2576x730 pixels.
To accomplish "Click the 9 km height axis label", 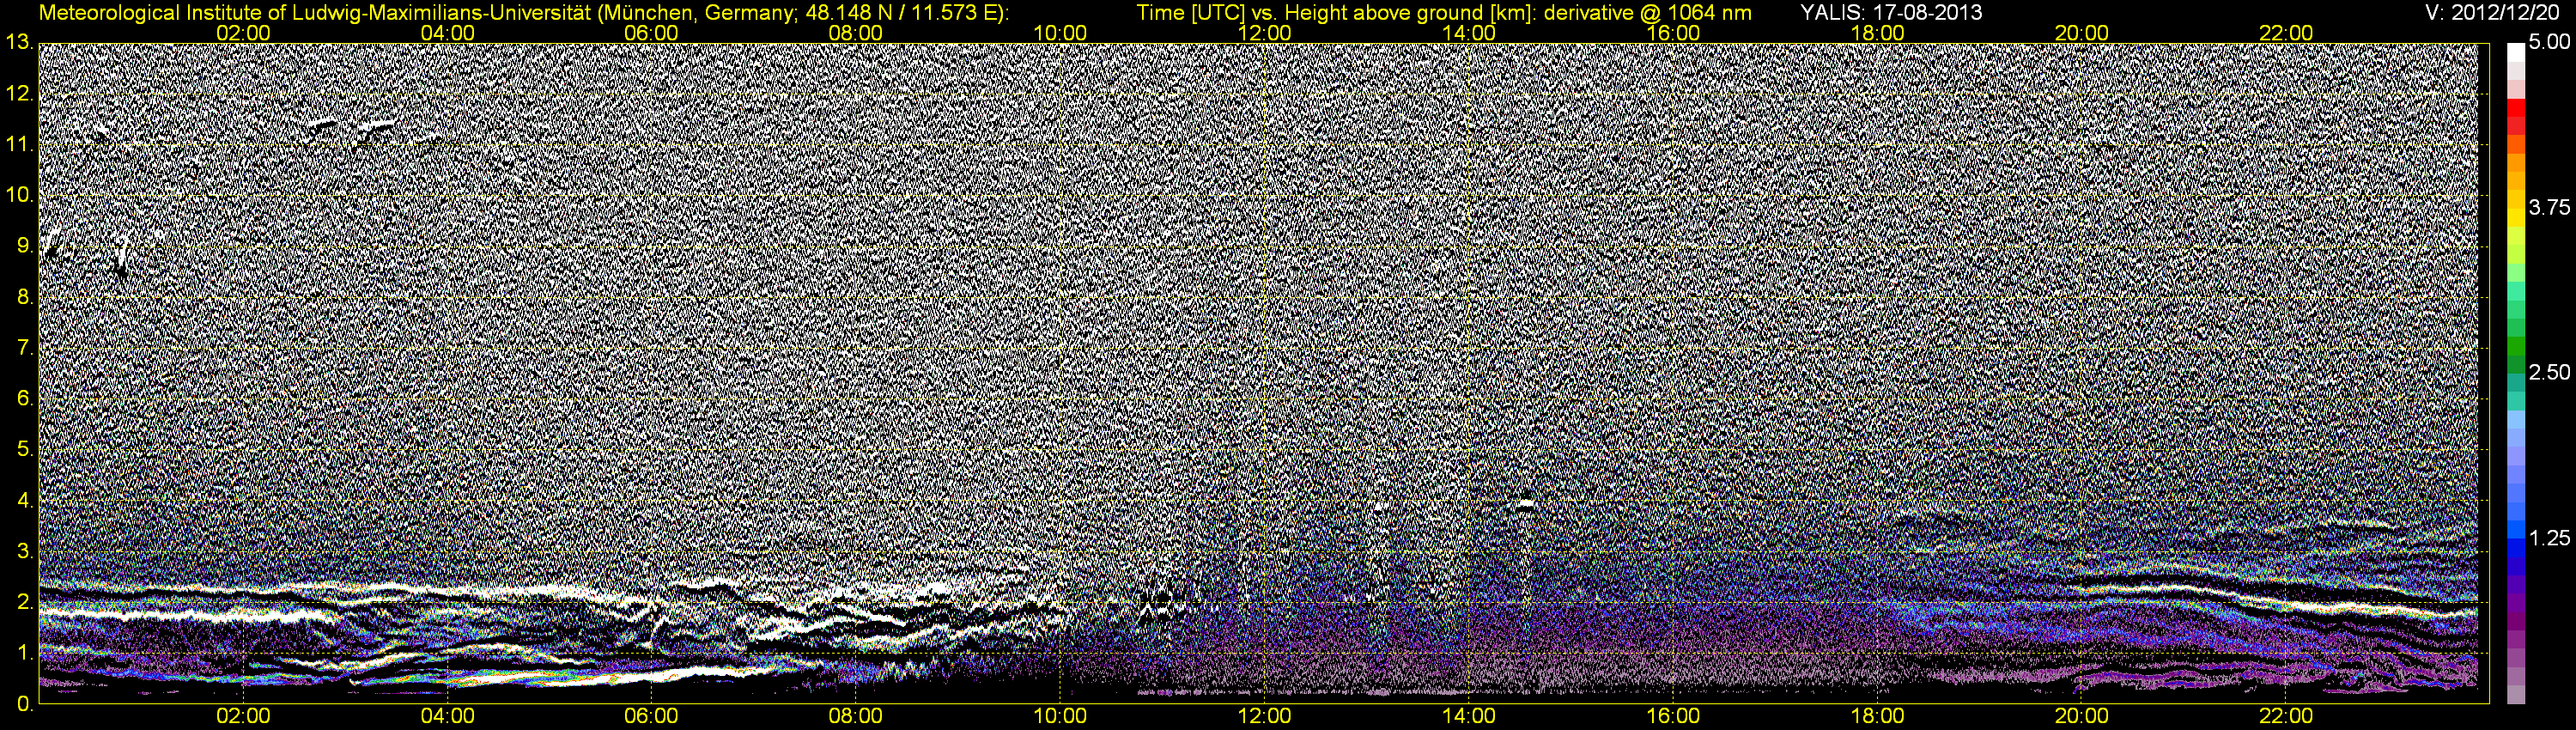I will (x=24, y=246).
